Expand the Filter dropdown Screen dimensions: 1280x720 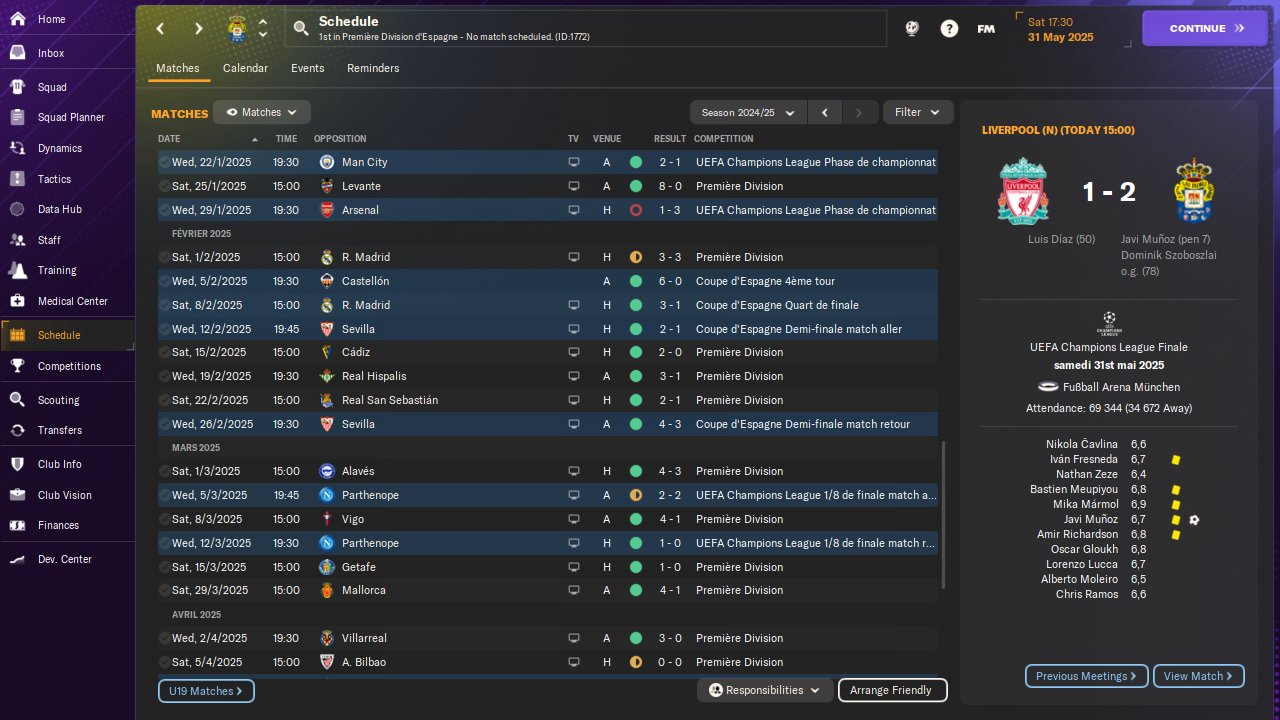tap(917, 113)
